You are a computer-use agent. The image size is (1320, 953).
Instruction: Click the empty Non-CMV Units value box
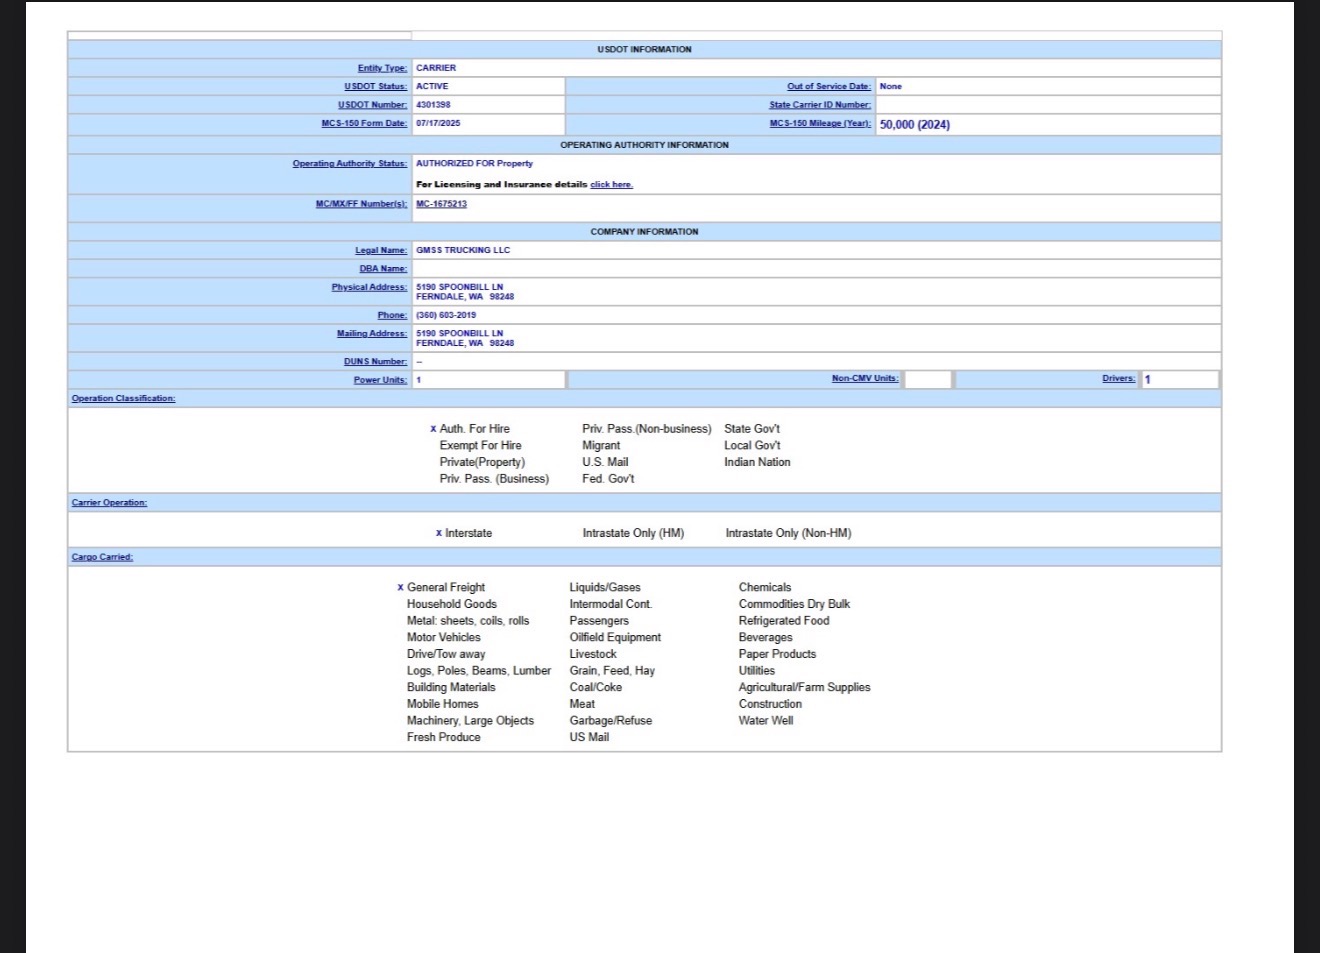tap(927, 380)
